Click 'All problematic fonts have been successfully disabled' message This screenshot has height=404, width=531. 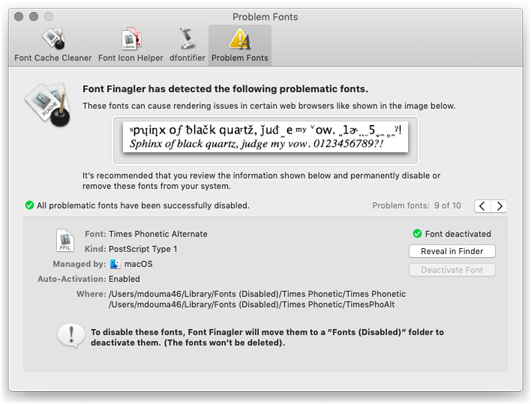pyautogui.click(x=143, y=206)
